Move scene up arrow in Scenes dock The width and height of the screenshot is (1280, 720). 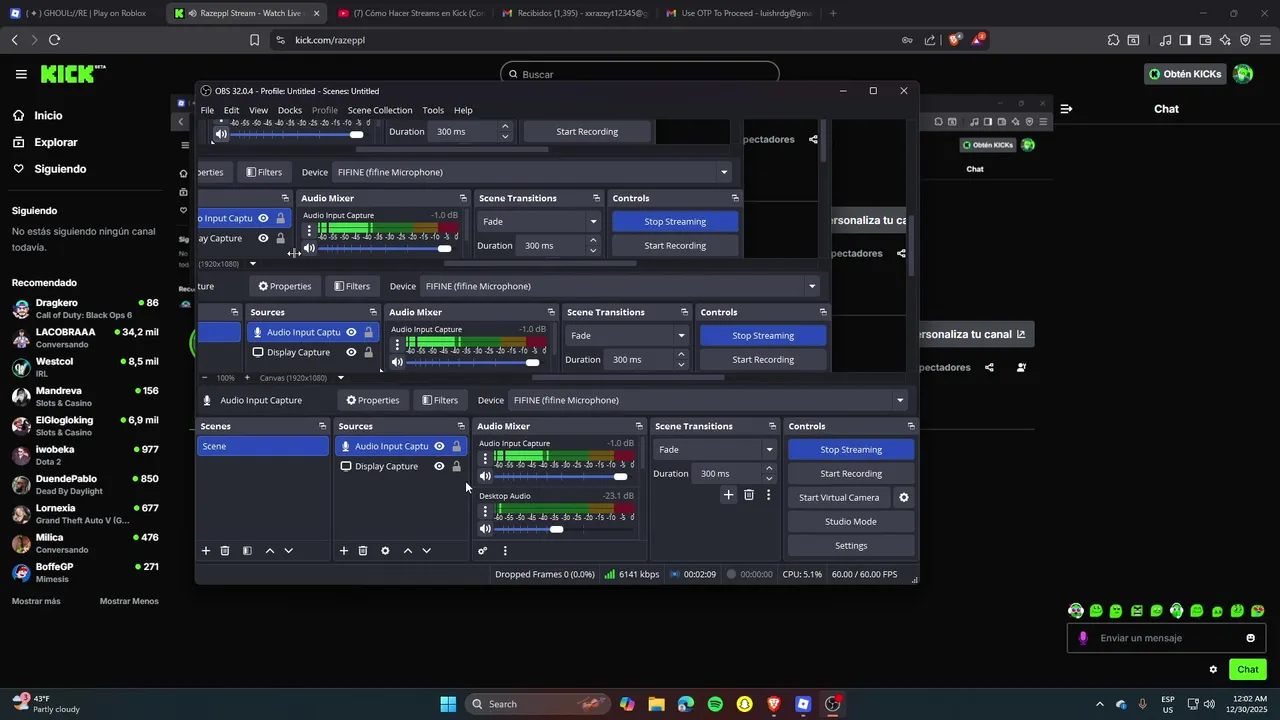[x=270, y=551]
